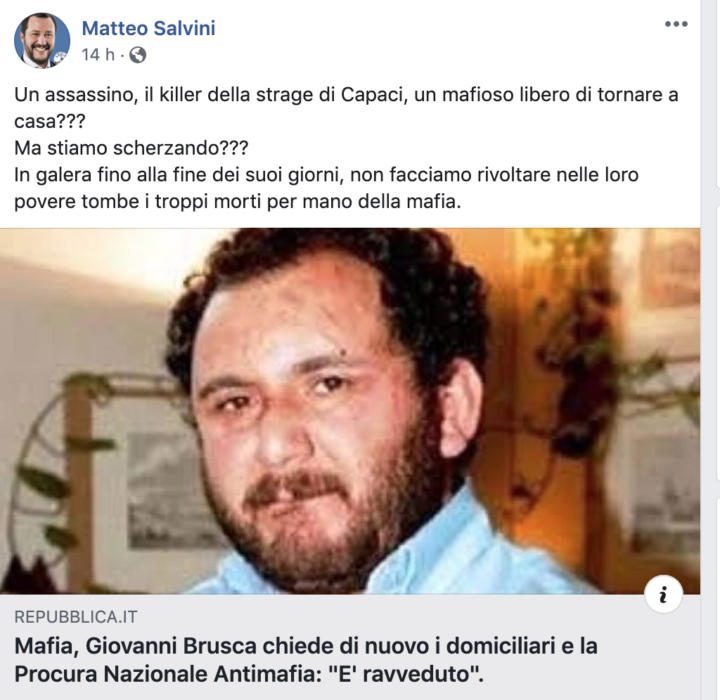This screenshot has height=700, width=720.
Task: Open the REPUBBLICA.IT source label
Action: click(x=76, y=617)
